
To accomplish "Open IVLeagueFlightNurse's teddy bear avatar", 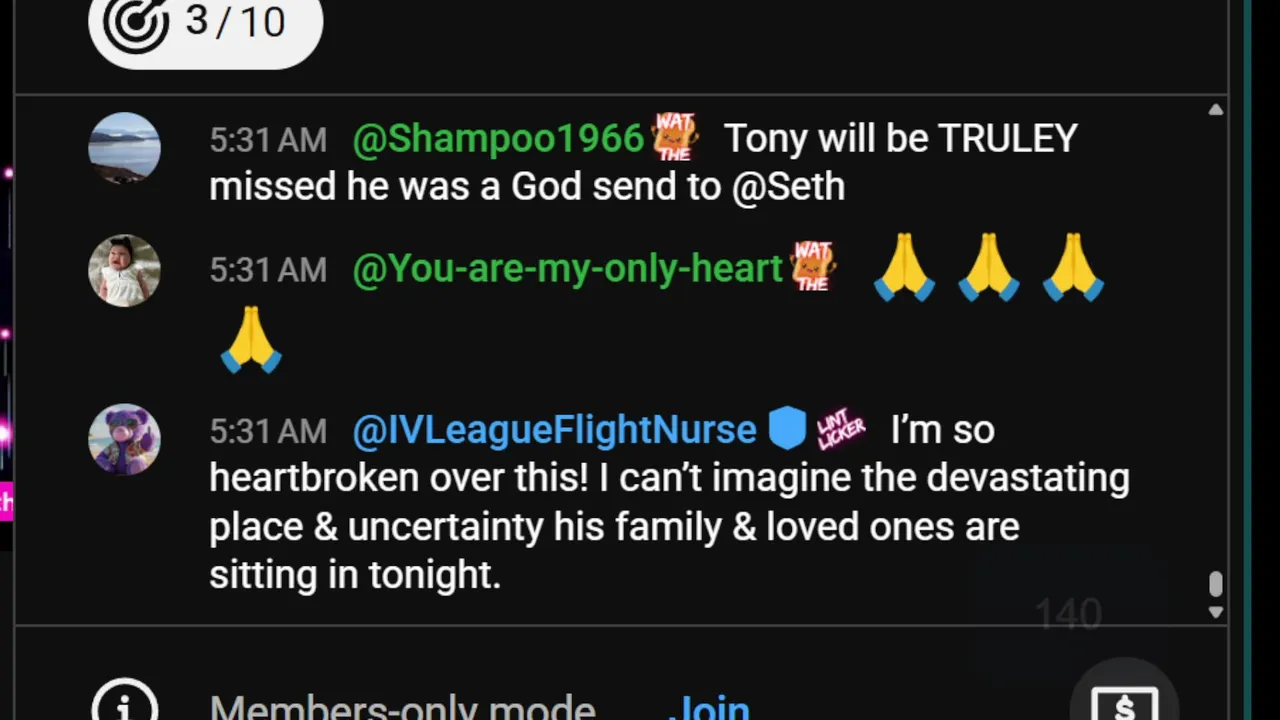I will coord(124,439).
